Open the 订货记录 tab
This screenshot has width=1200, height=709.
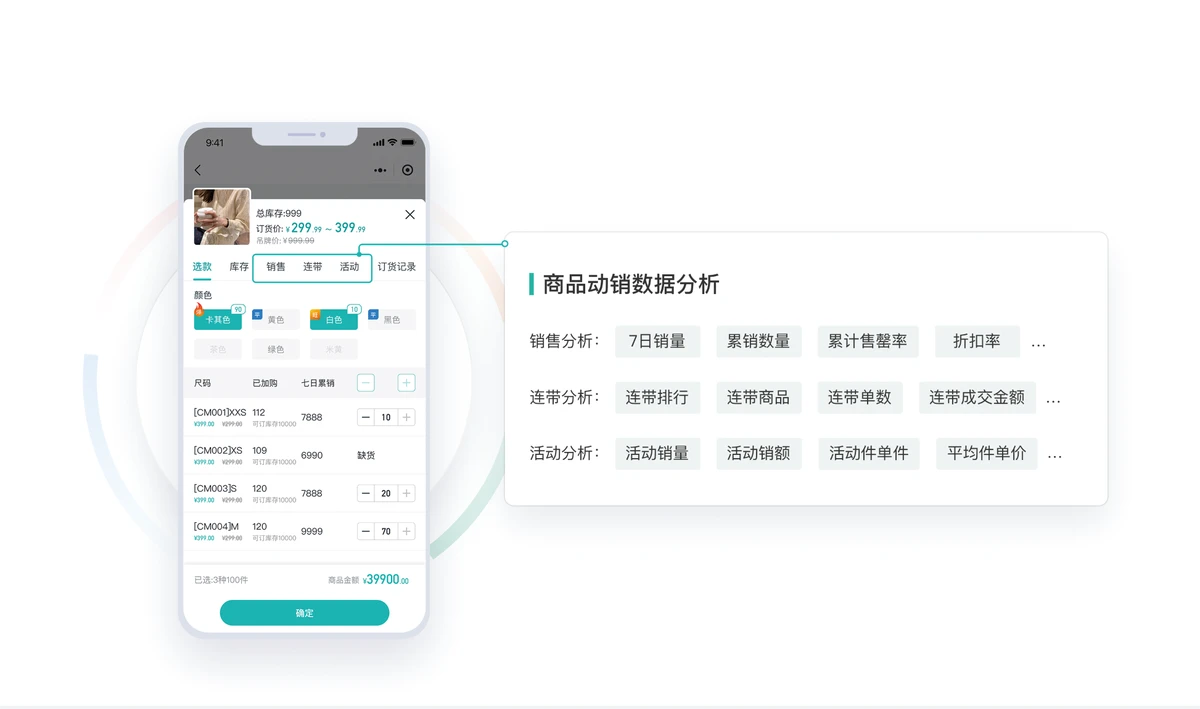pyautogui.click(x=397, y=267)
